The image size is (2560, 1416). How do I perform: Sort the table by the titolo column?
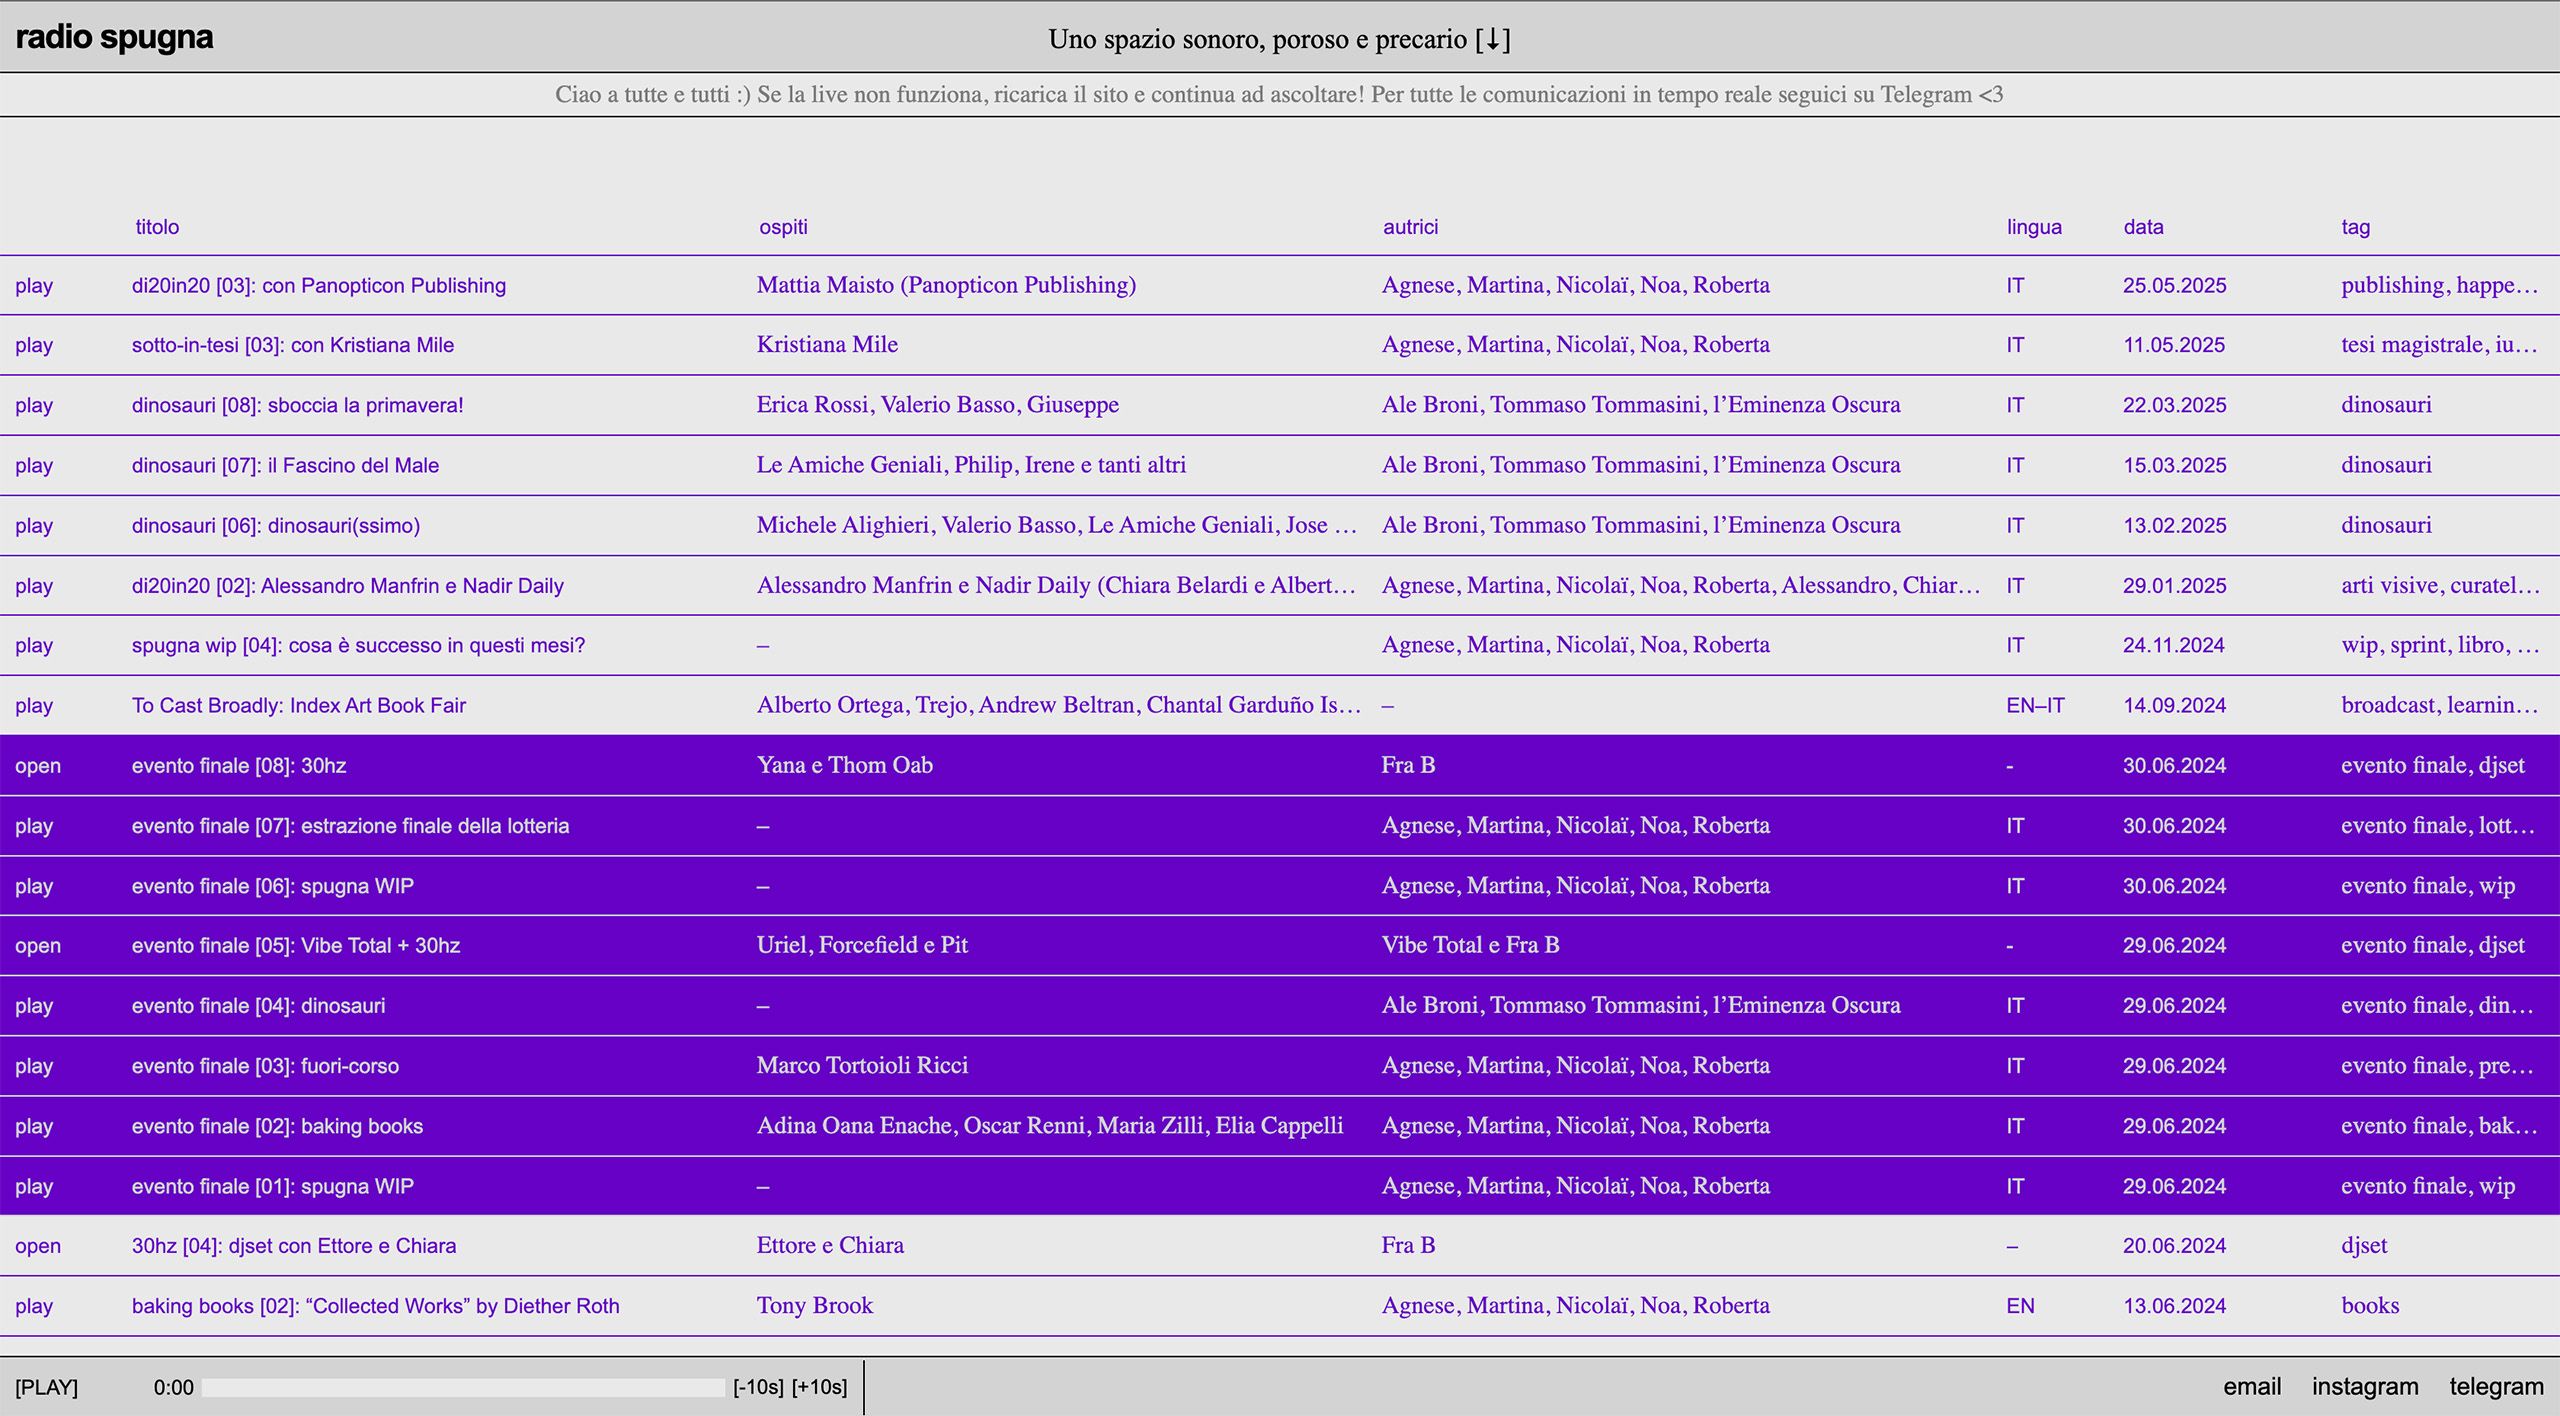157,227
